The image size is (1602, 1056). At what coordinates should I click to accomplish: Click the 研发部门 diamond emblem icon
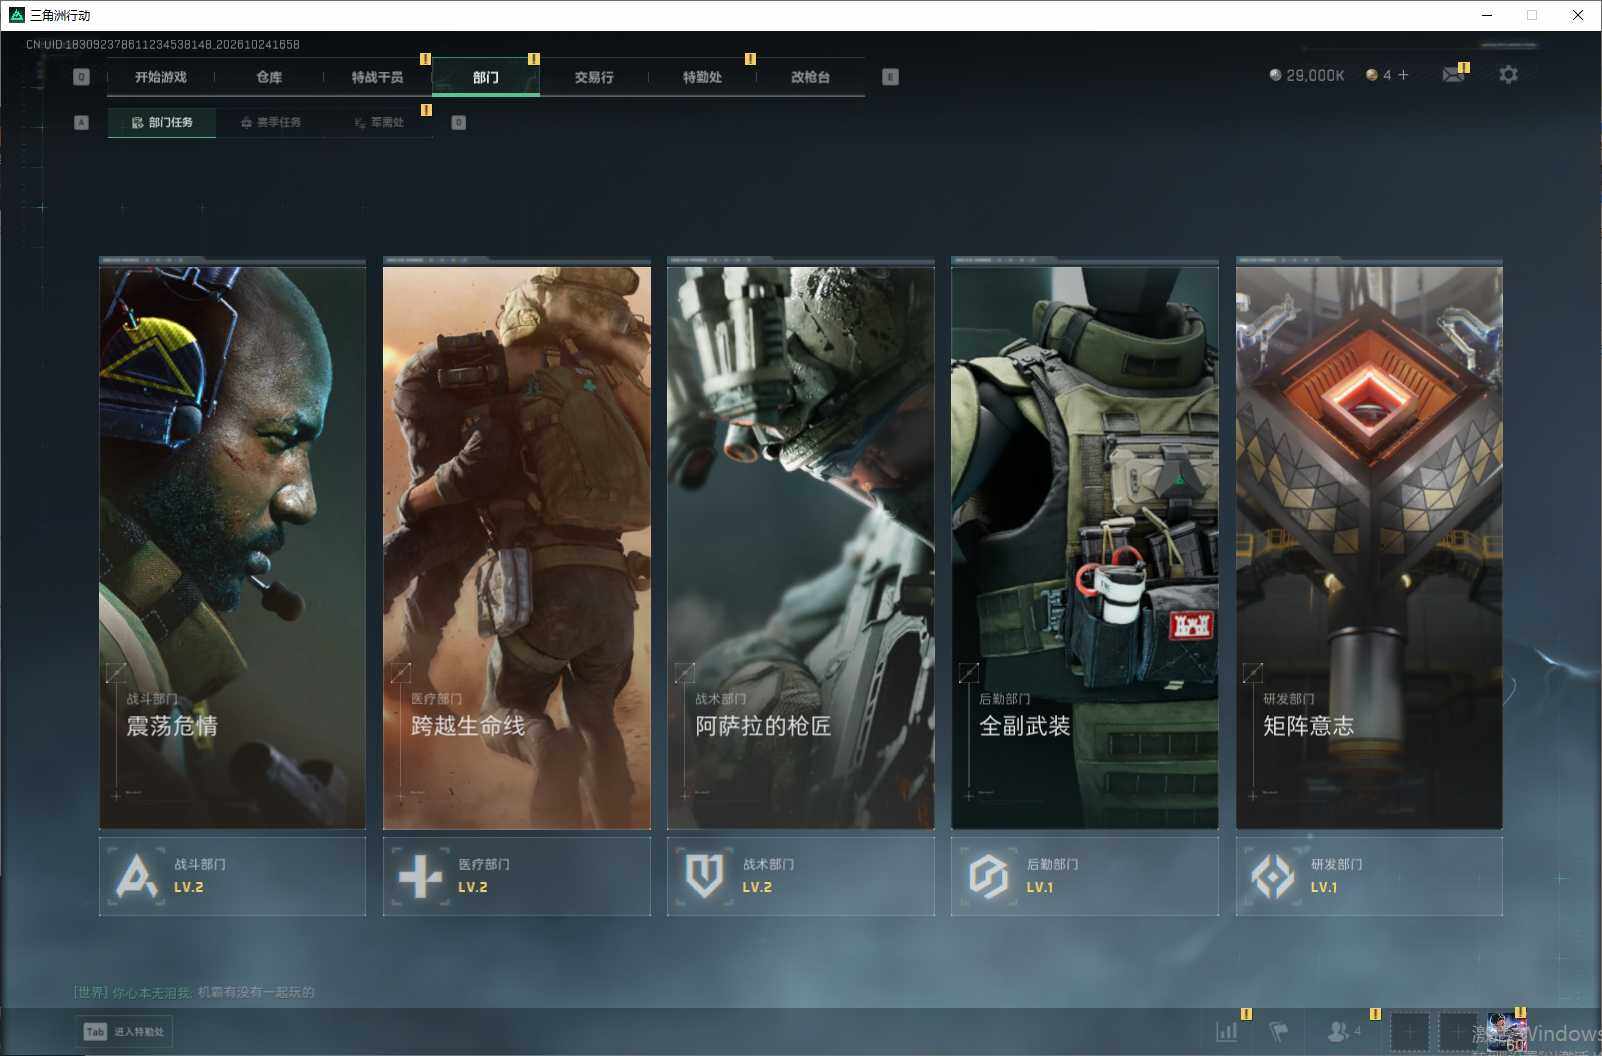1273,876
